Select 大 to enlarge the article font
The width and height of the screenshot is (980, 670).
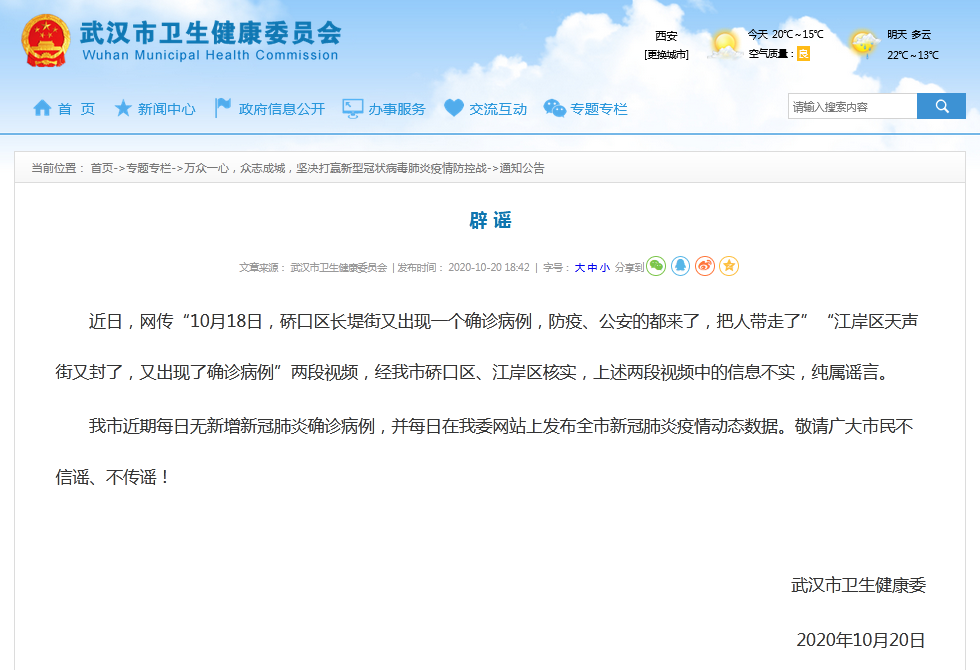pos(579,266)
